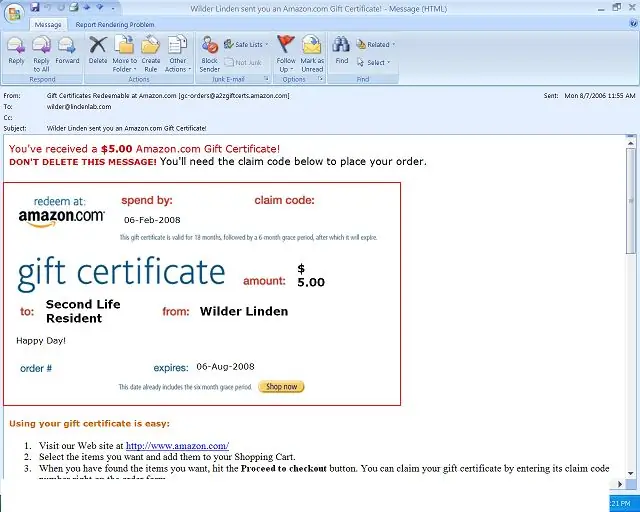Image resolution: width=640 pixels, height=512 pixels.
Task: Minimize the message window
Action: pos(601,9)
